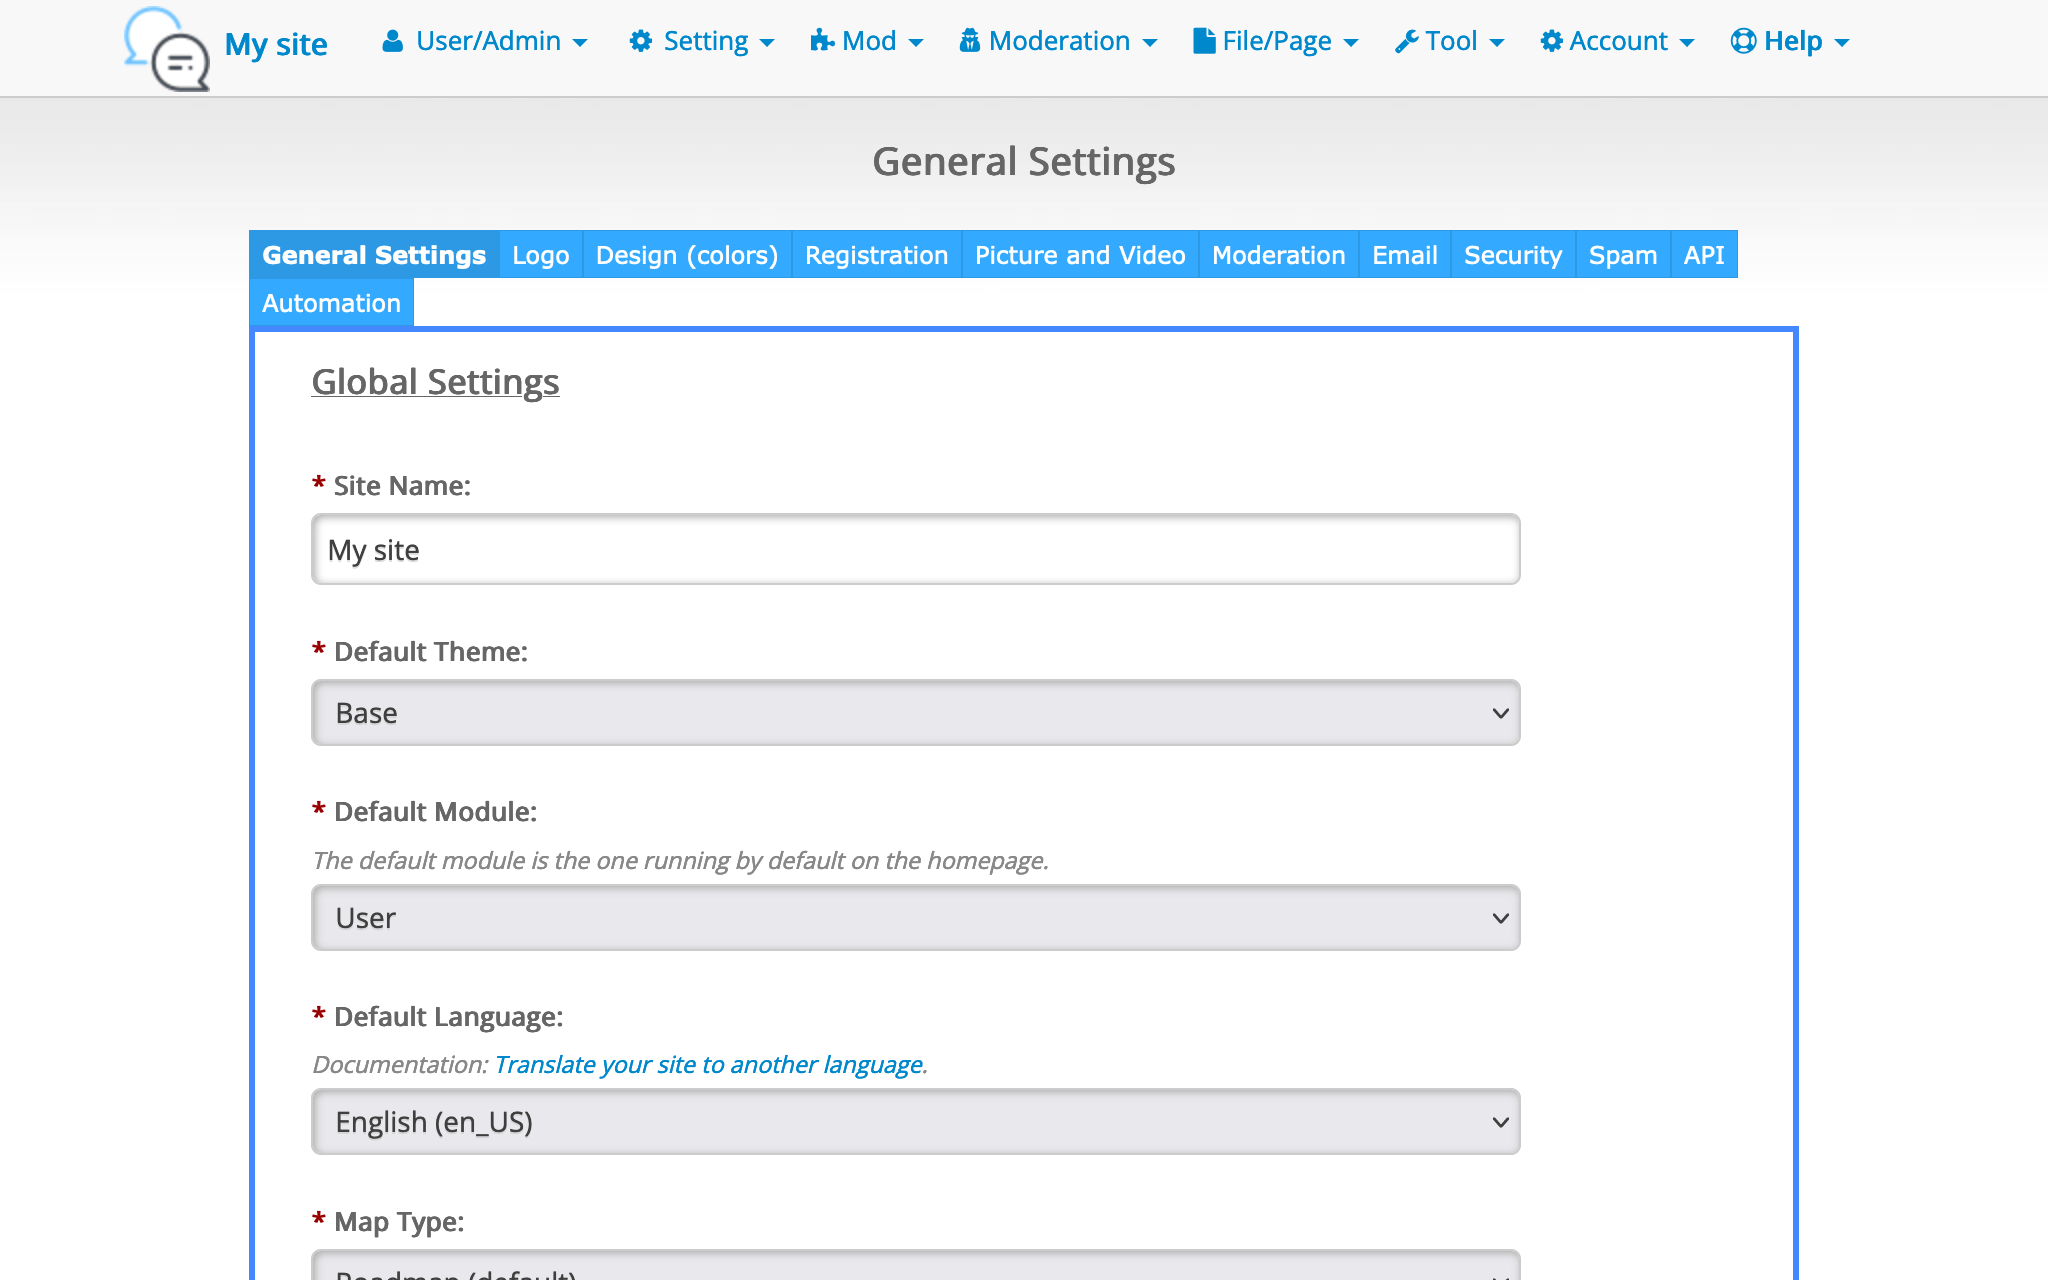Click the Account cog icon
Image resolution: width=2048 pixels, height=1280 pixels.
pyautogui.click(x=1551, y=41)
